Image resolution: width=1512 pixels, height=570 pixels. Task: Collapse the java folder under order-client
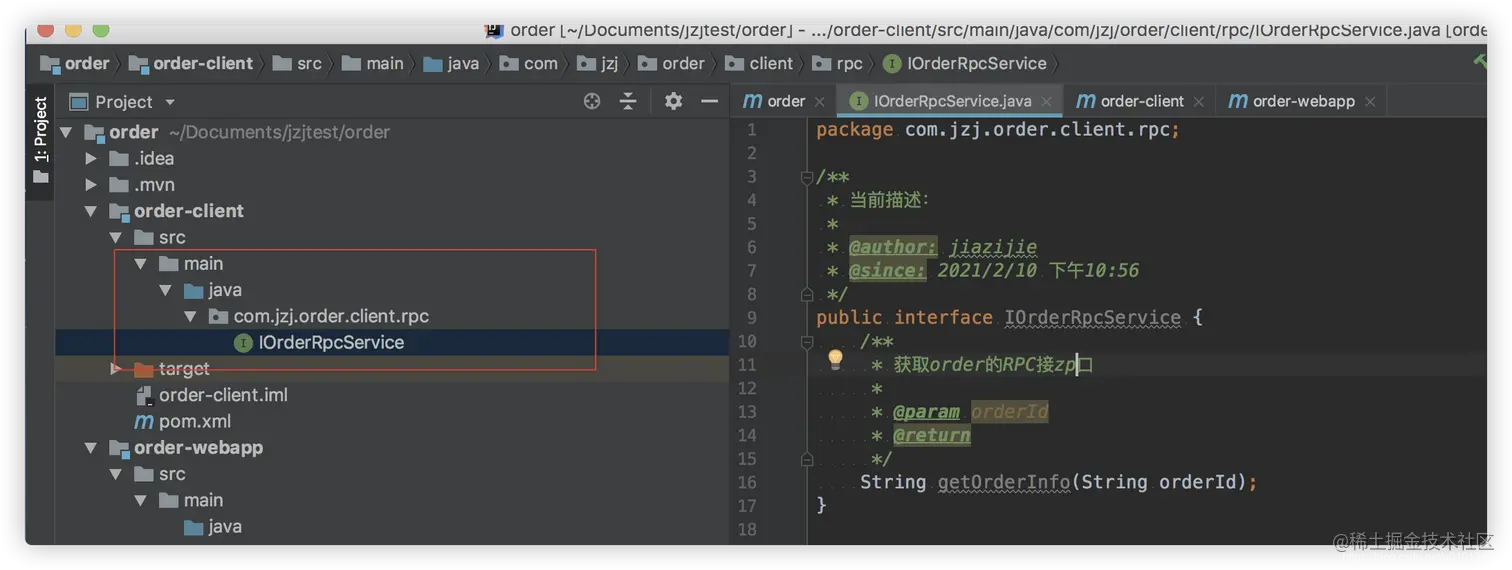pyautogui.click(x=166, y=290)
